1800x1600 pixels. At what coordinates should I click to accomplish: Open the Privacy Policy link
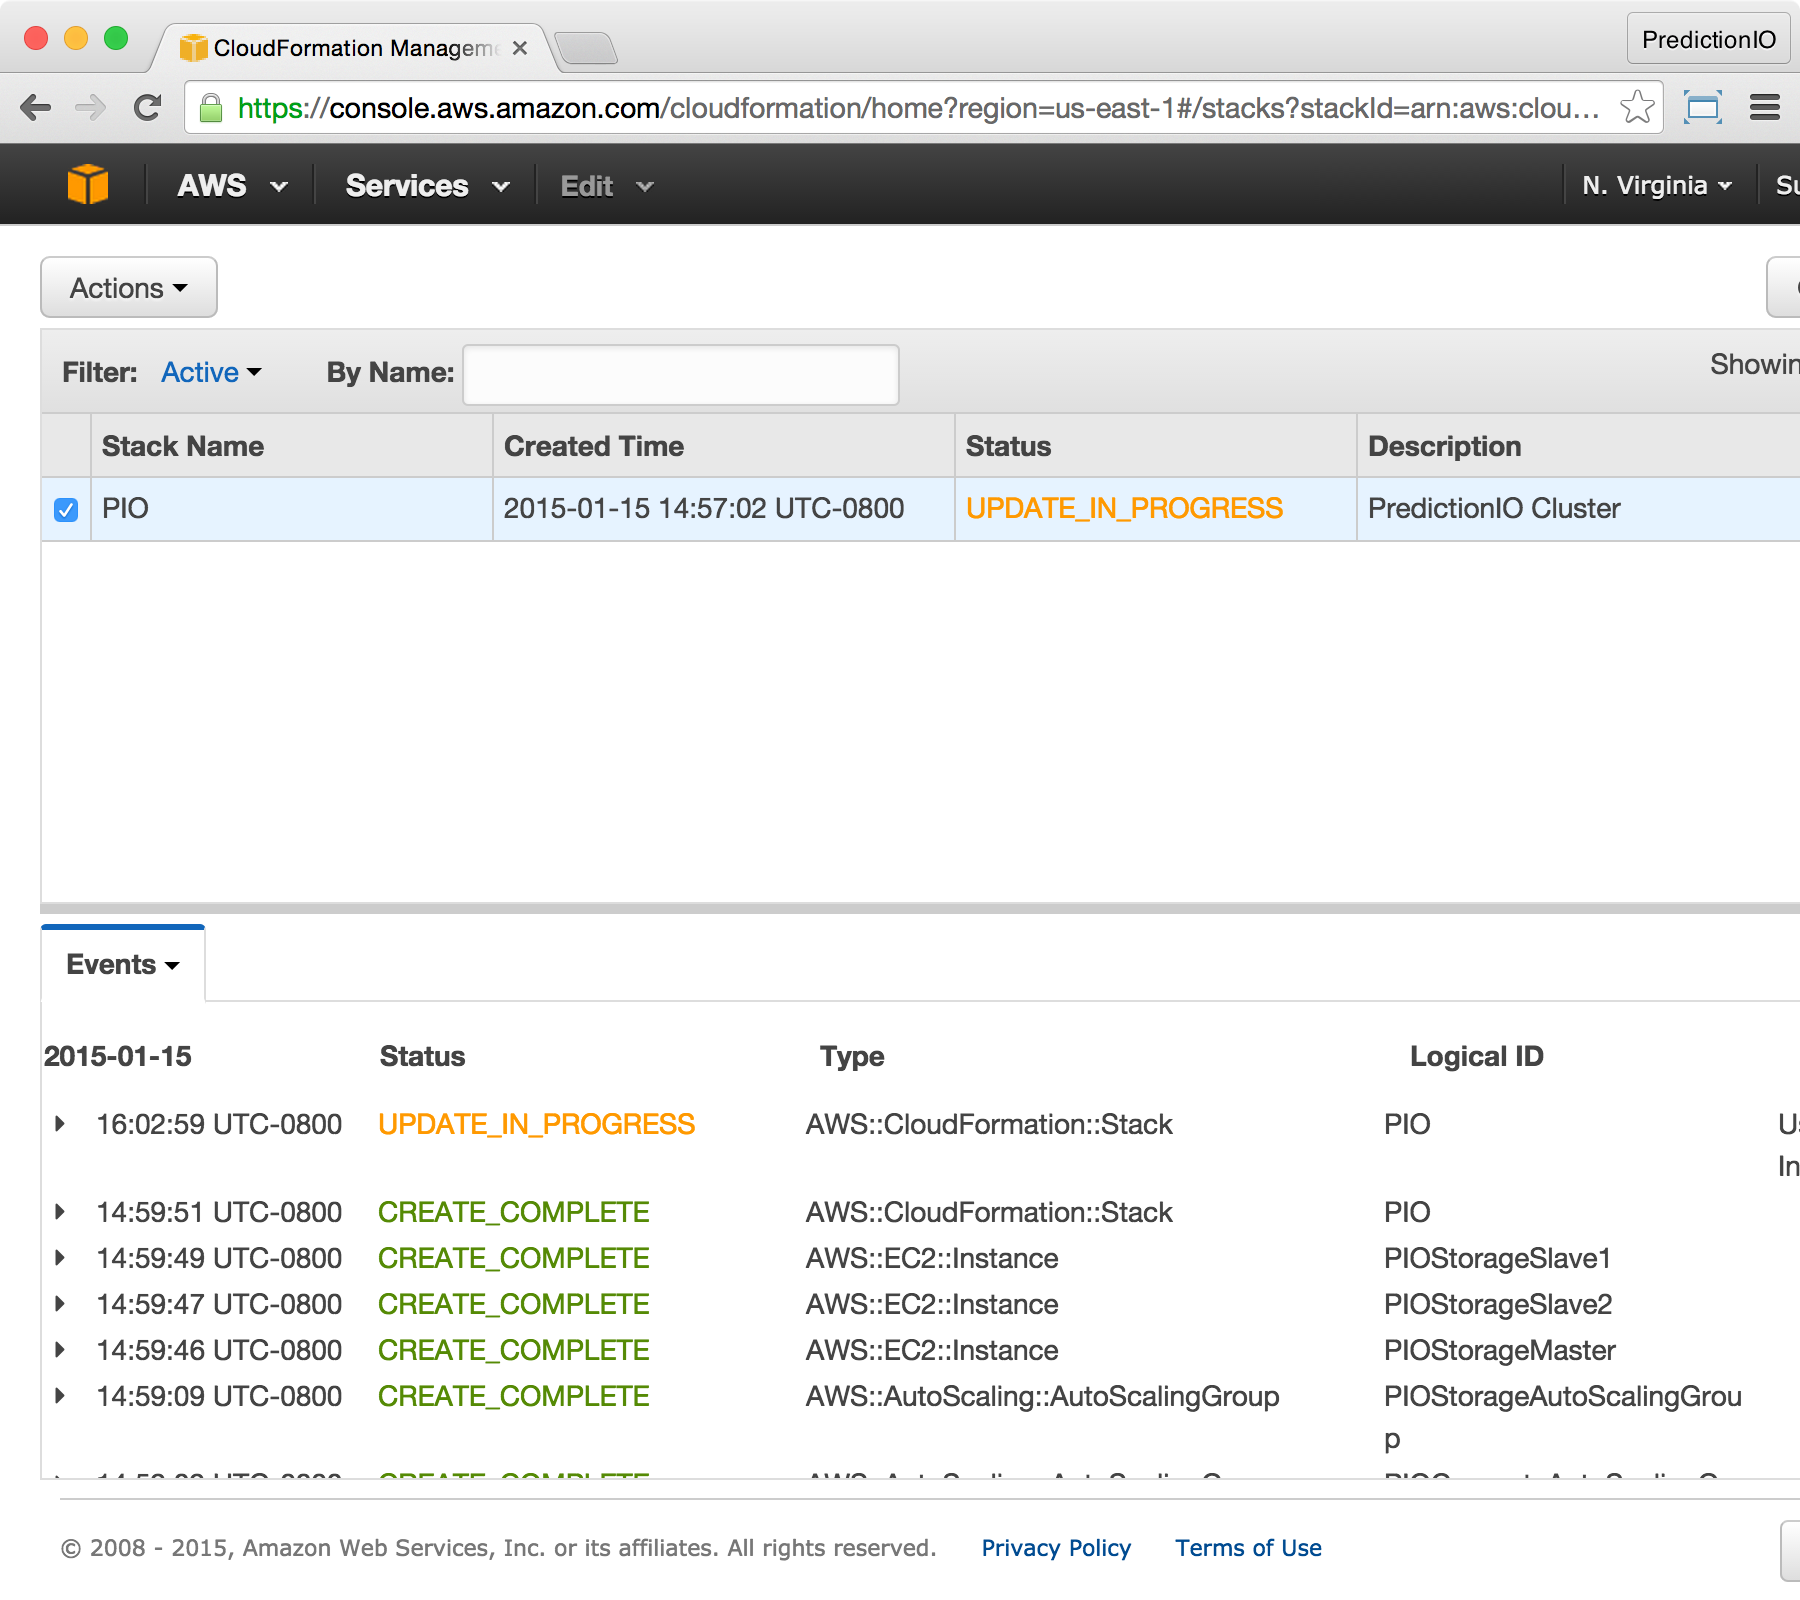1055,1548
